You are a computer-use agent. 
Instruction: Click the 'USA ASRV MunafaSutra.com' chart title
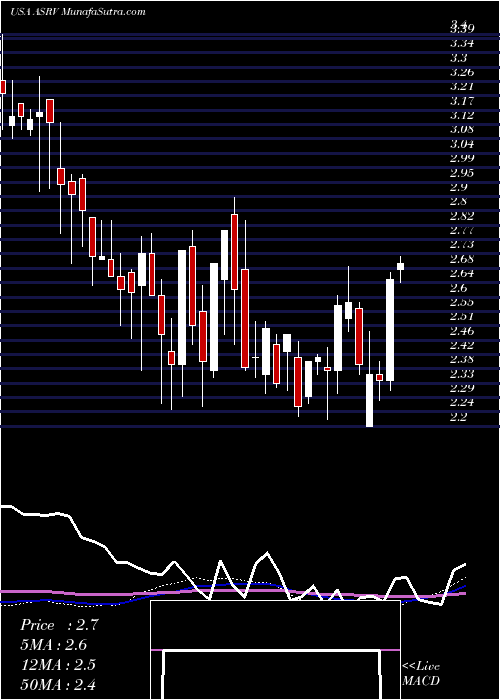[x=78, y=12]
